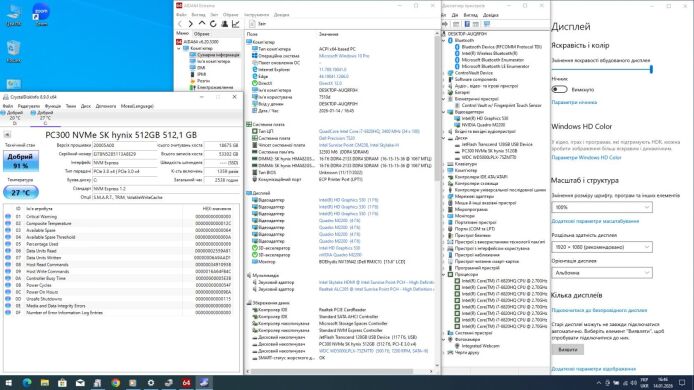
Task: Open the Параметри Windows HD Color link
Action: click(x=586, y=157)
